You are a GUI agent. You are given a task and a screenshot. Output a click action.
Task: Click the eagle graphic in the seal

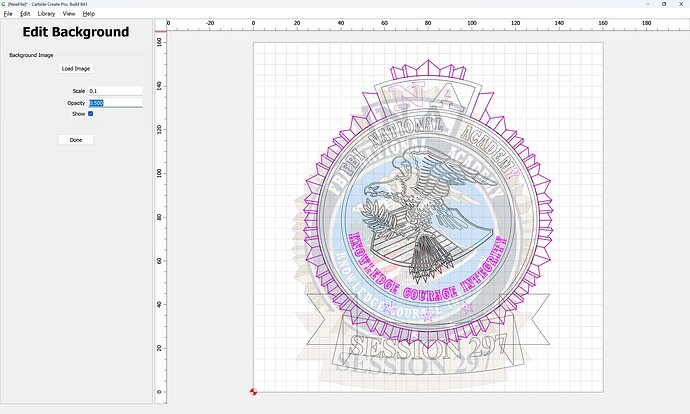tap(429, 213)
